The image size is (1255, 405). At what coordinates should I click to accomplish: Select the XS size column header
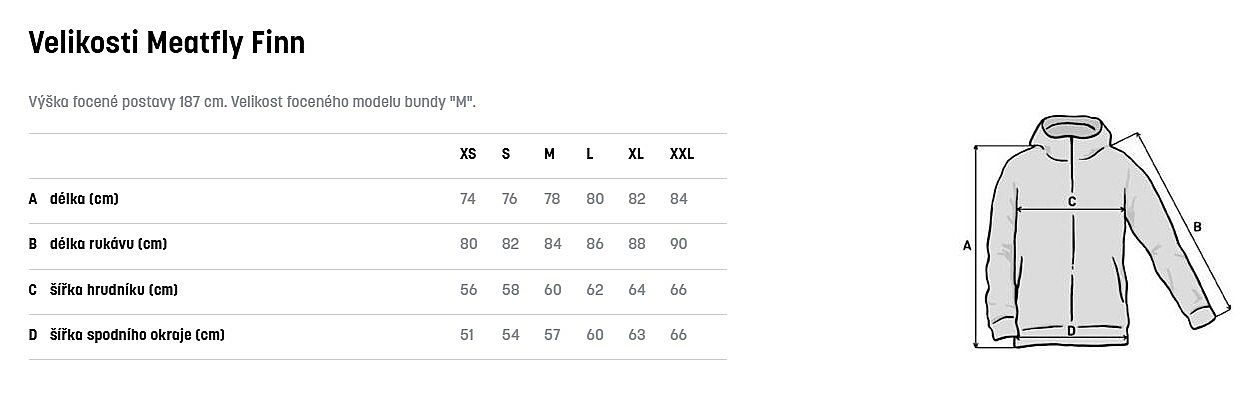(x=468, y=154)
